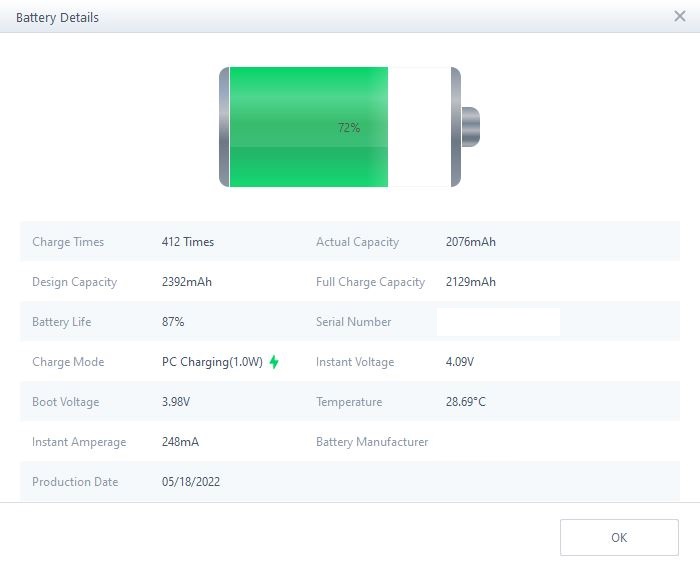Click the Battery Life 87% value
700x573 pixels.
(x=173, y=322)
